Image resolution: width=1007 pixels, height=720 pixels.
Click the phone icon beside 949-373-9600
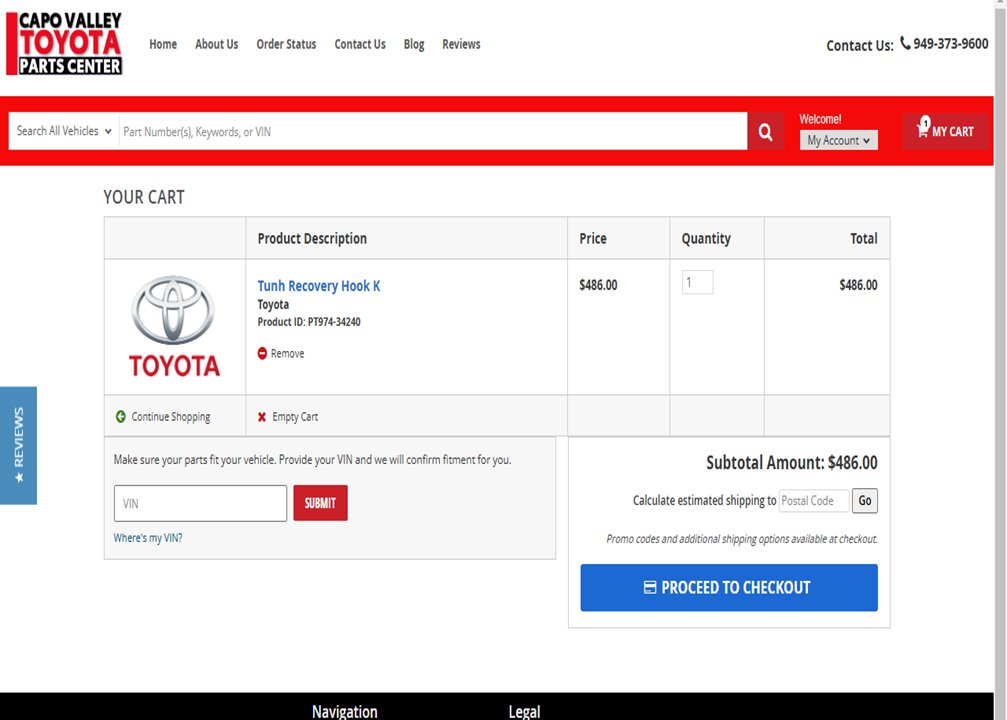tap(905, 43)
